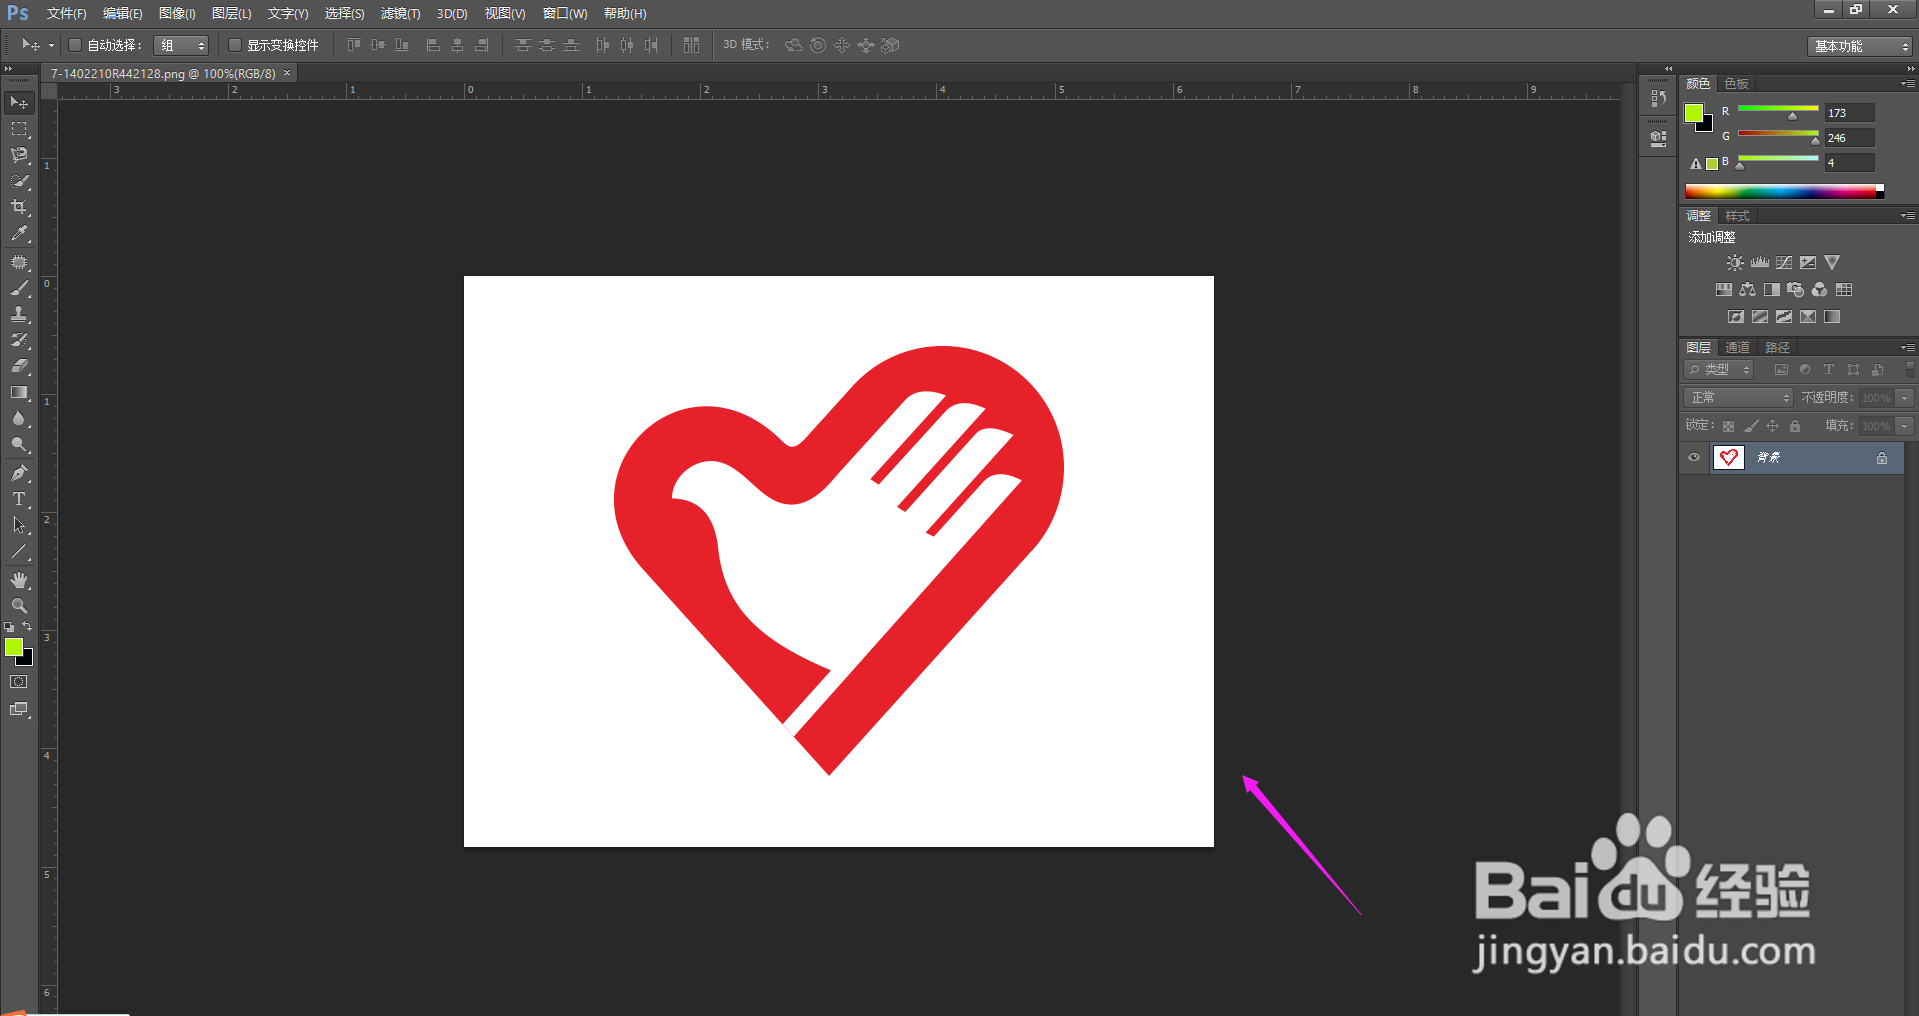Select the Zoom tool

(x=19, y=606)
